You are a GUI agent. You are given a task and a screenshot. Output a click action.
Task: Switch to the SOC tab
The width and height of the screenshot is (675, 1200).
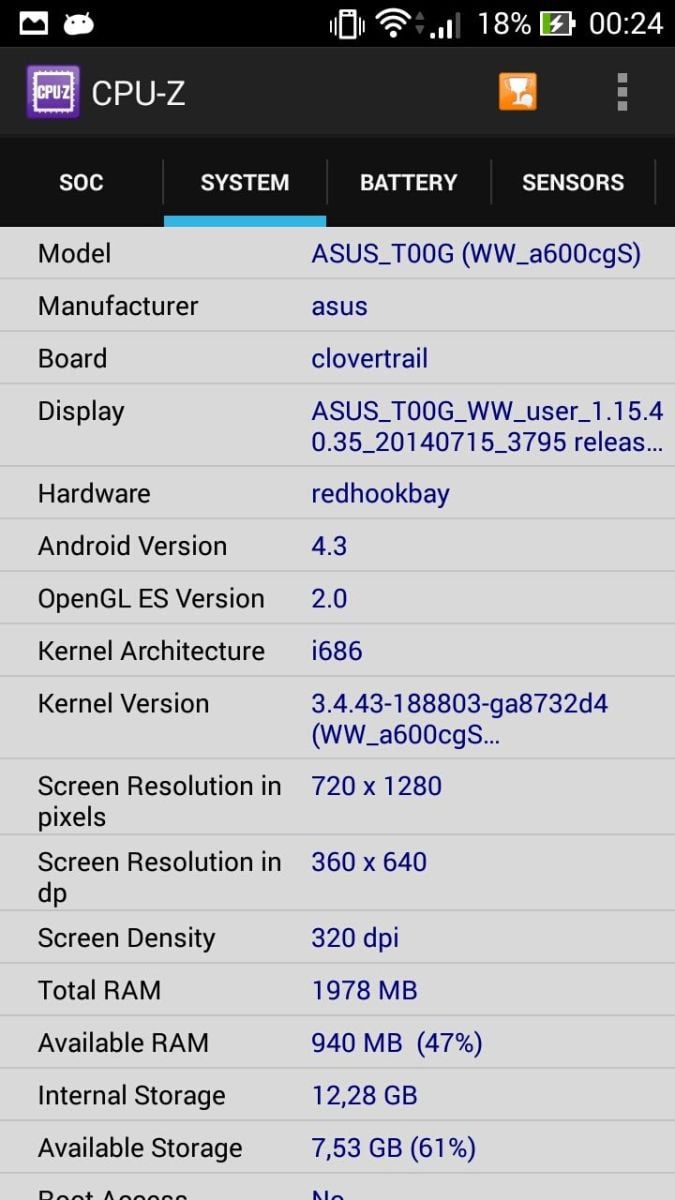tap(81, 182)
